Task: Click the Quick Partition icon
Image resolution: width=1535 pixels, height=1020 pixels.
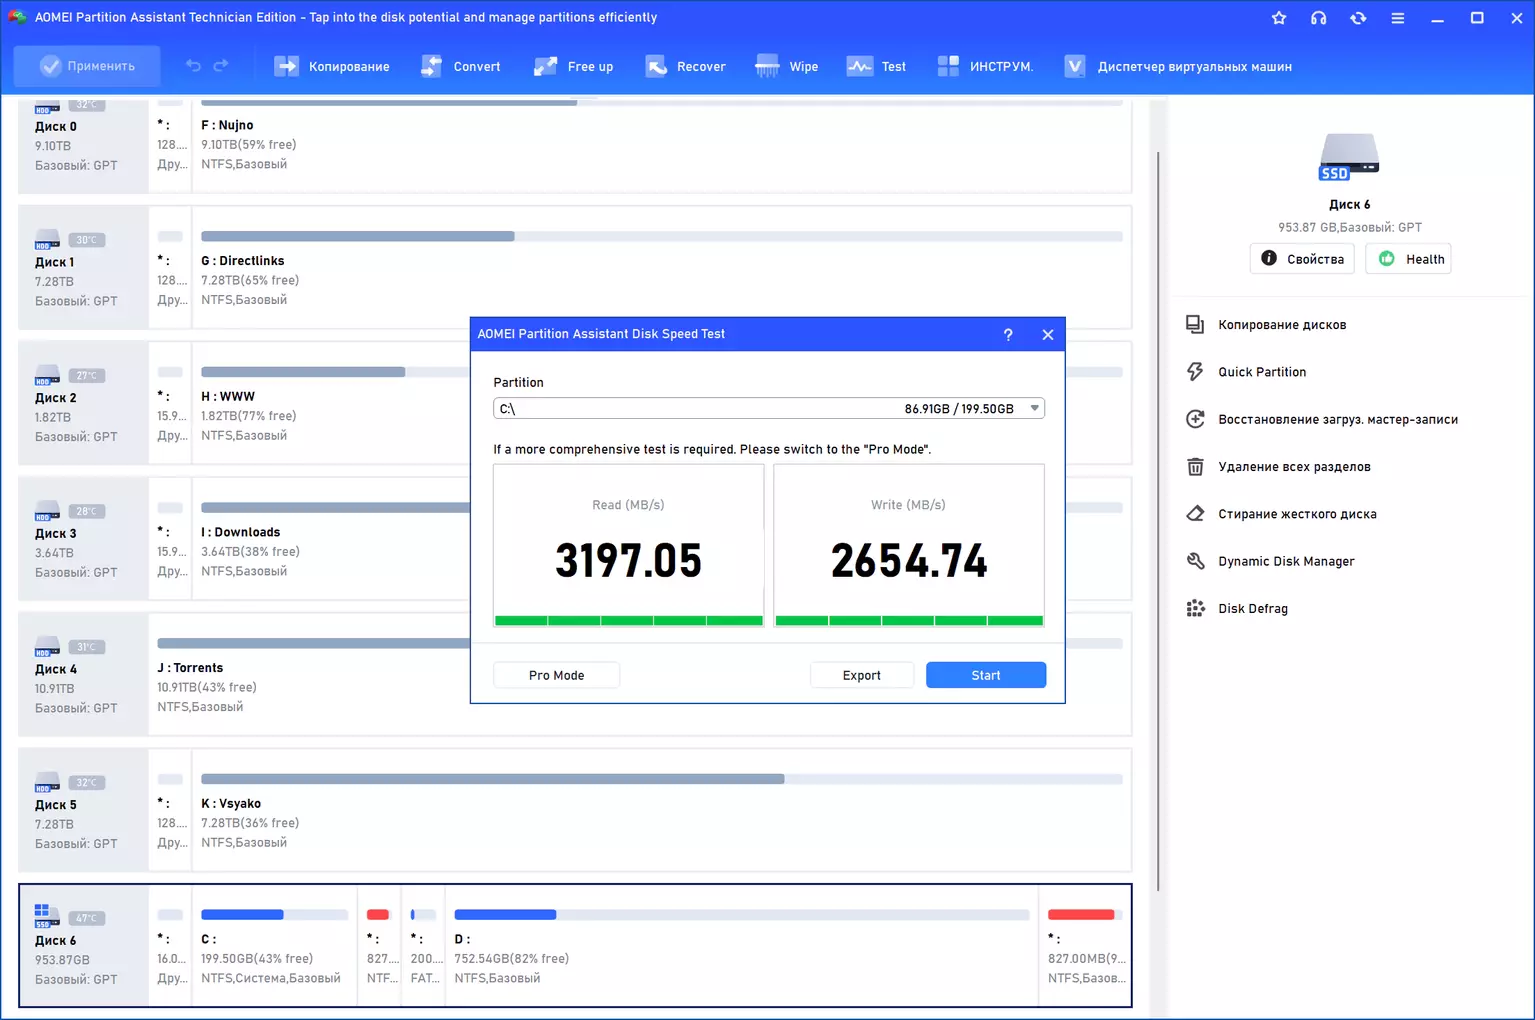Action: 1195,372
